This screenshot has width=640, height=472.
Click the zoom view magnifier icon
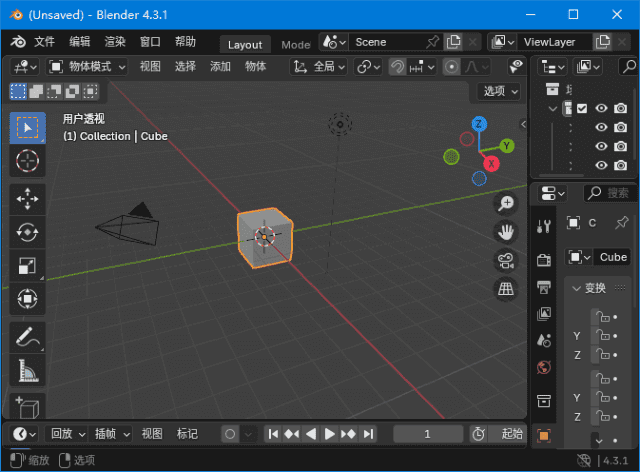(x=507, y=203)
